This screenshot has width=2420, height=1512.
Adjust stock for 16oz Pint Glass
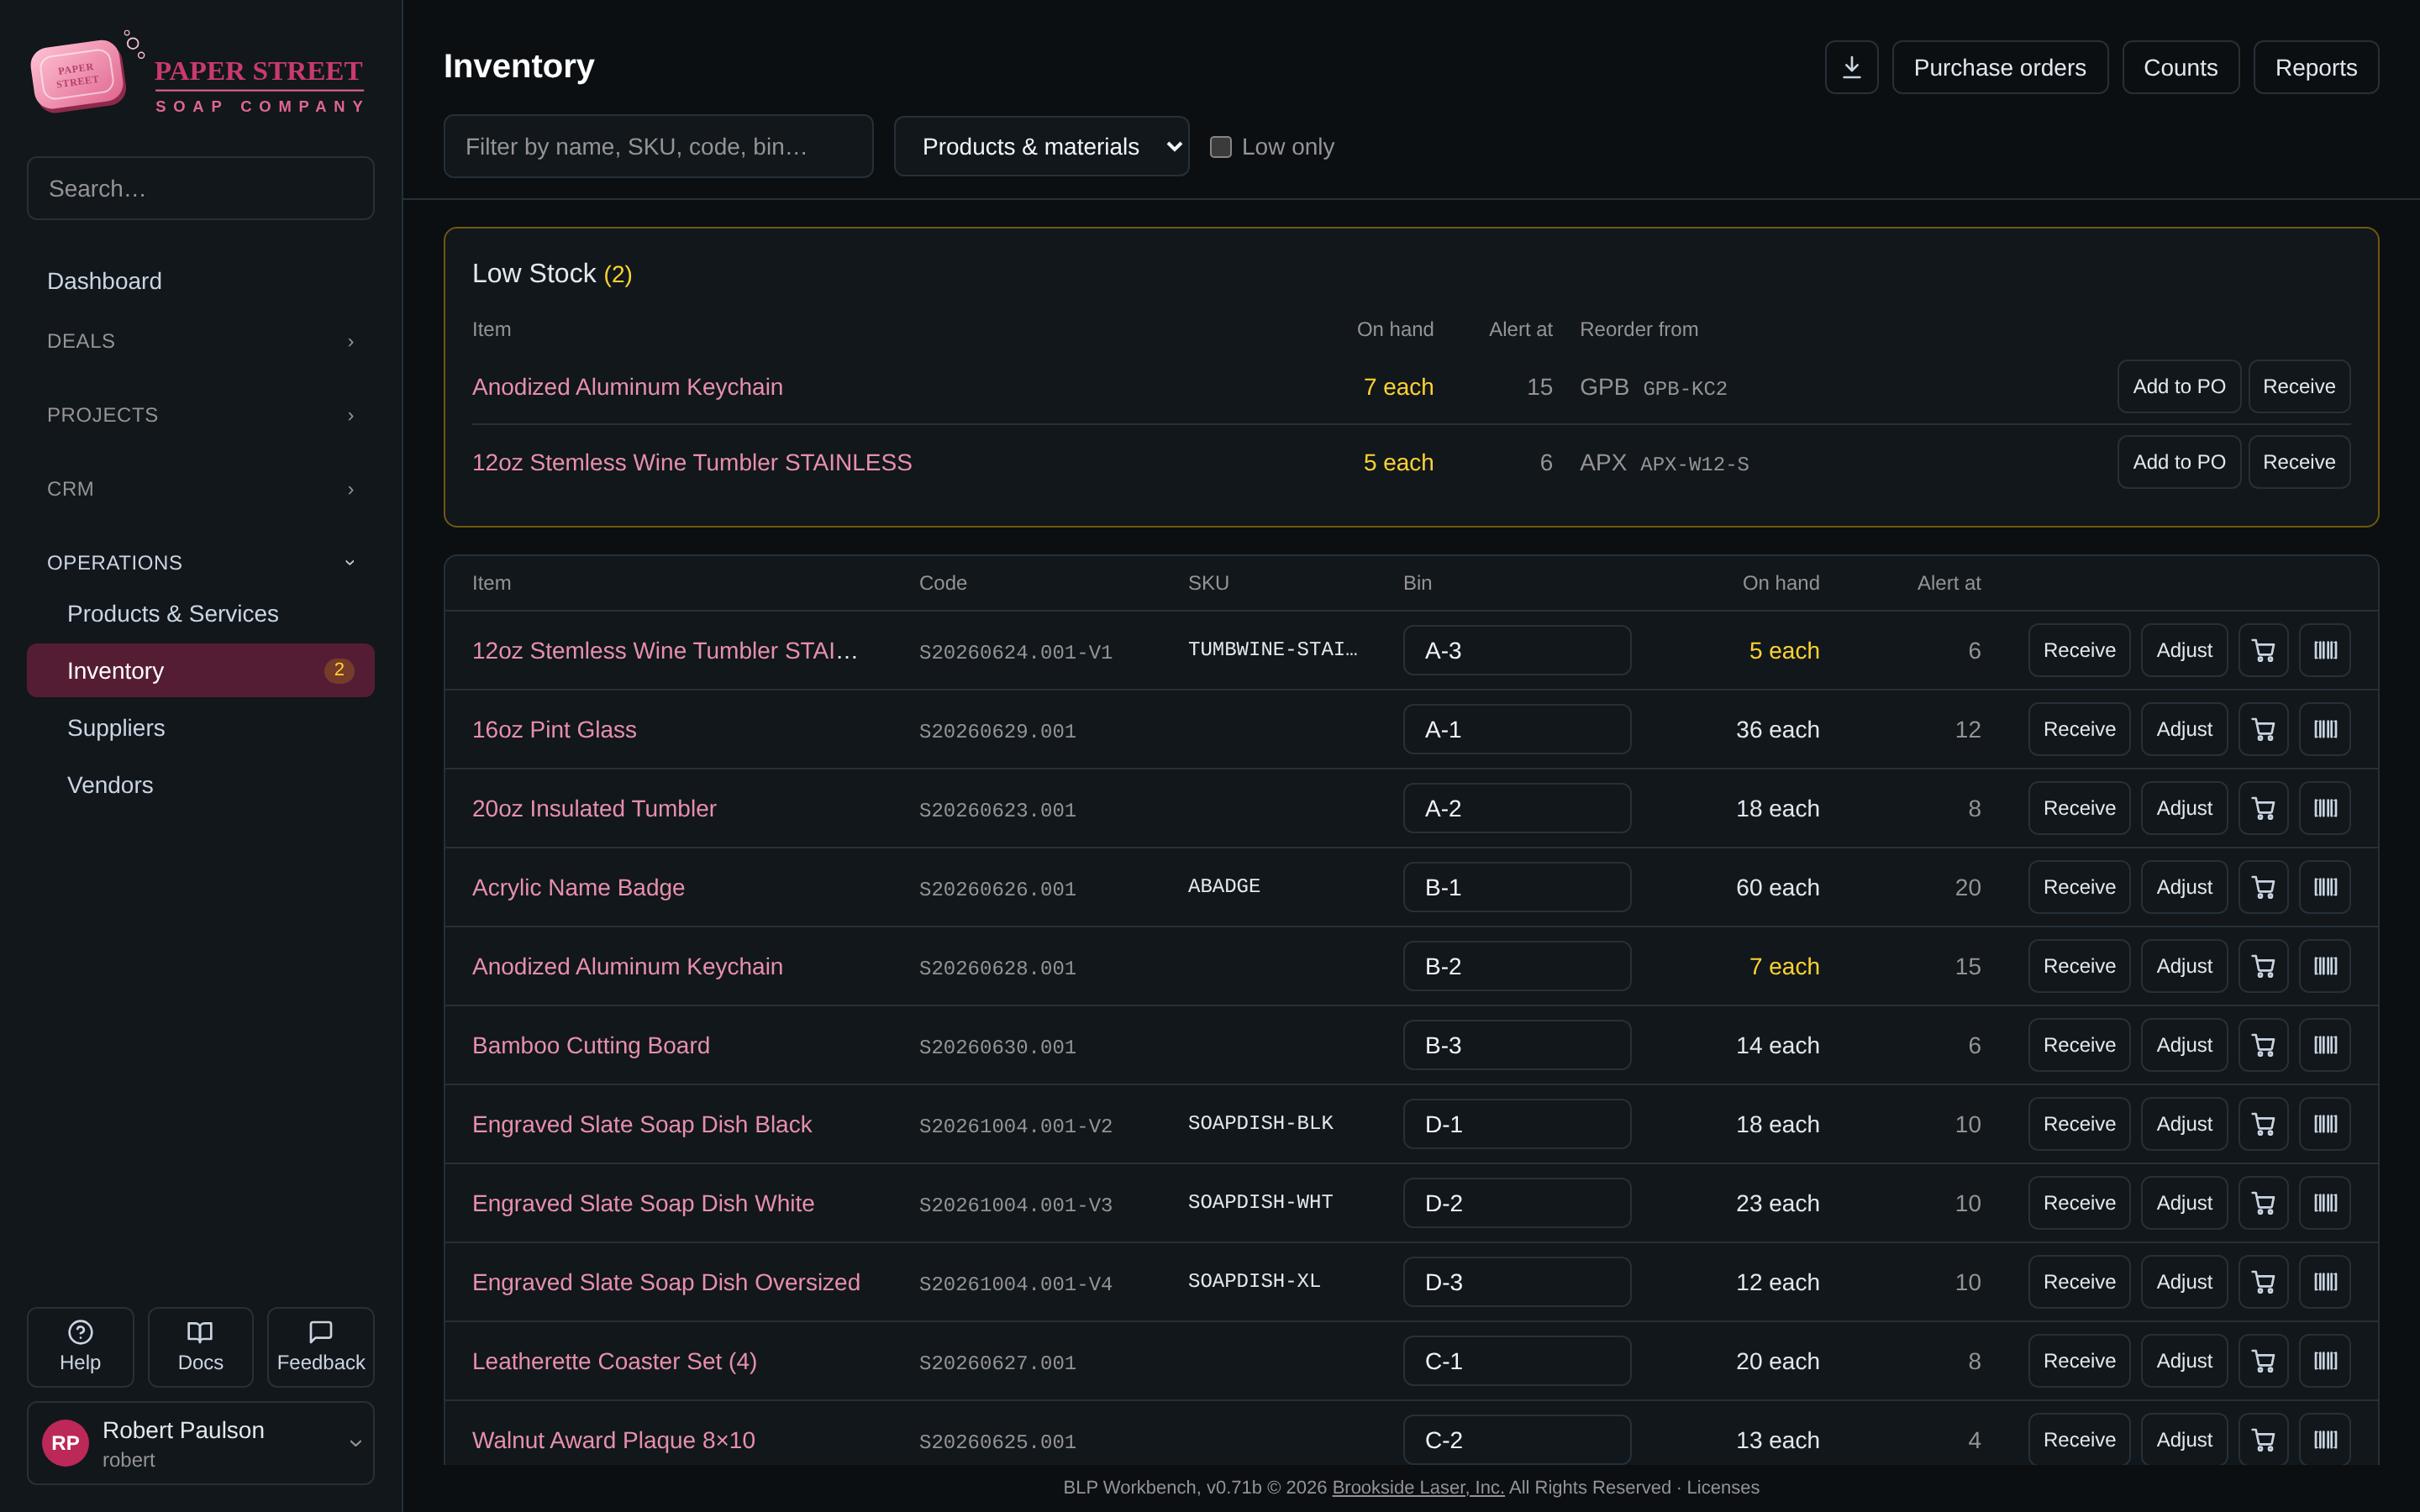pos(2184,729)
